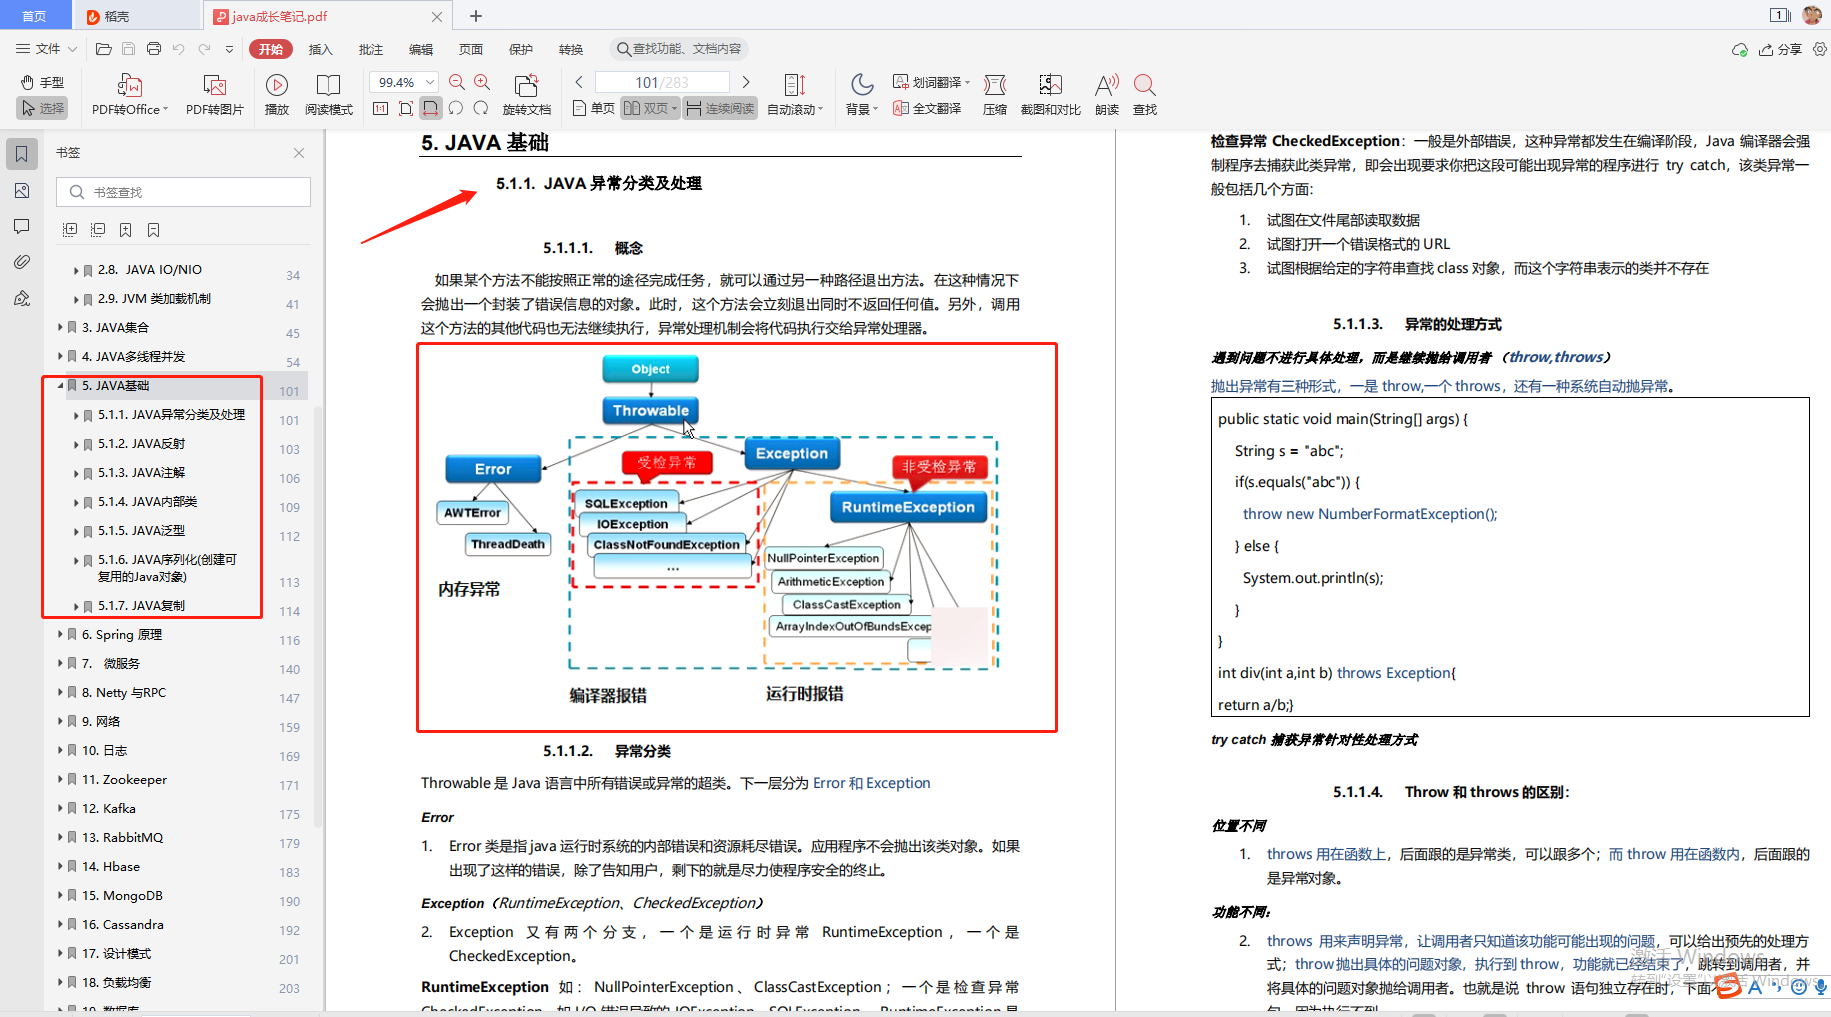Click 朗读 read aloud icon
The width and height of the screenshot is (1831, 1017).
coord(1106,85)
